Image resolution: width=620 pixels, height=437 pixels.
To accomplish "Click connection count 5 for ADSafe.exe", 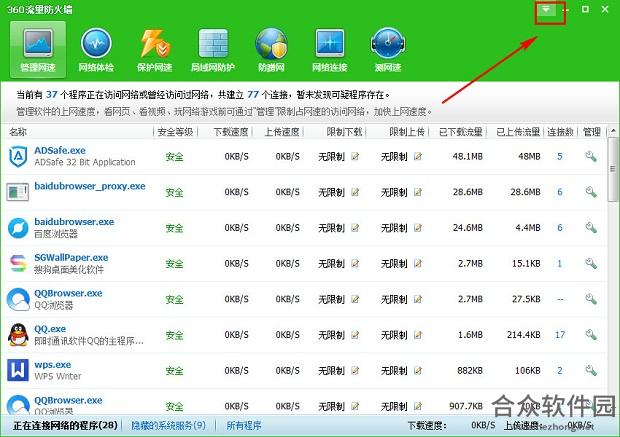I will pos(560,156).
